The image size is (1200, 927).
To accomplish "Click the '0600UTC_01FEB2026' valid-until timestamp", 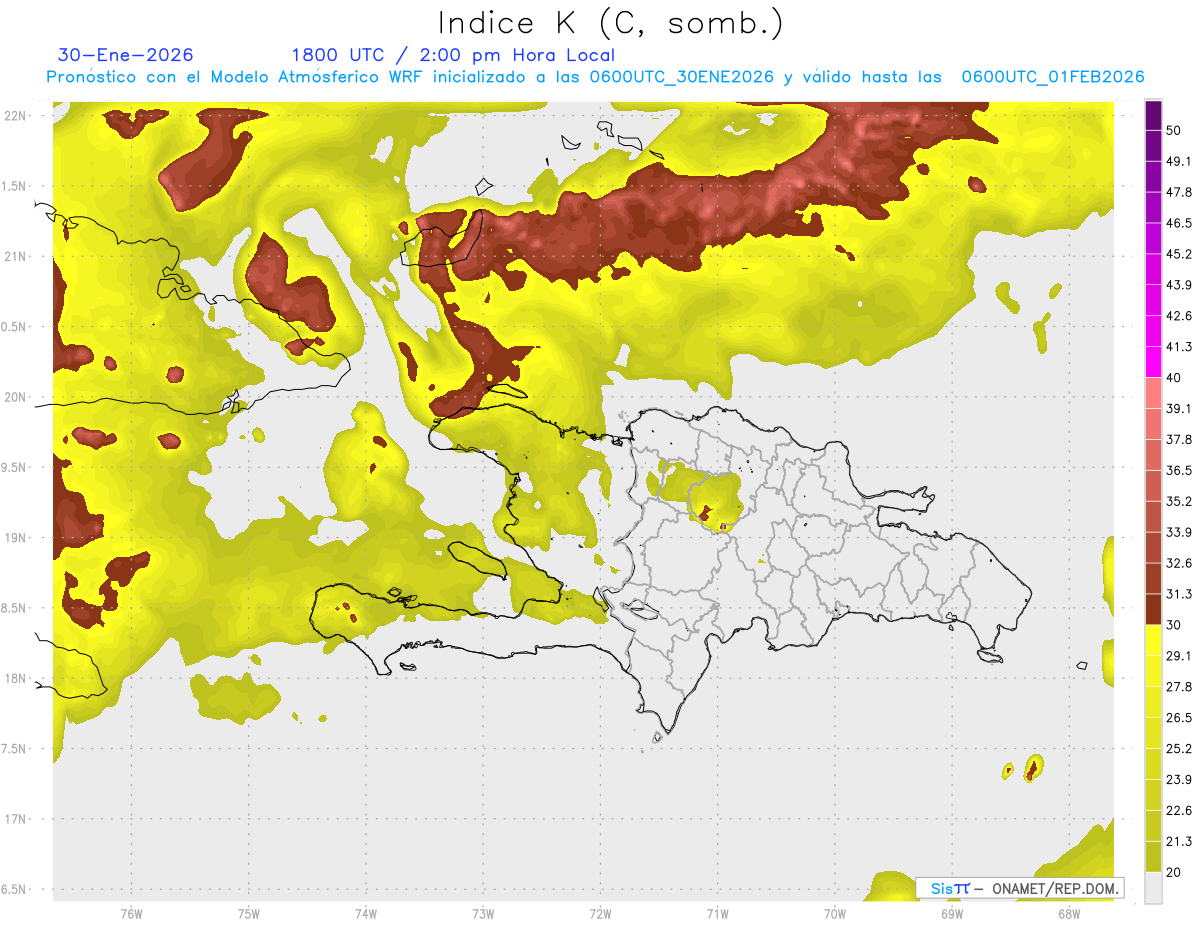I will pyautogui.click(x=1053, y=77).
